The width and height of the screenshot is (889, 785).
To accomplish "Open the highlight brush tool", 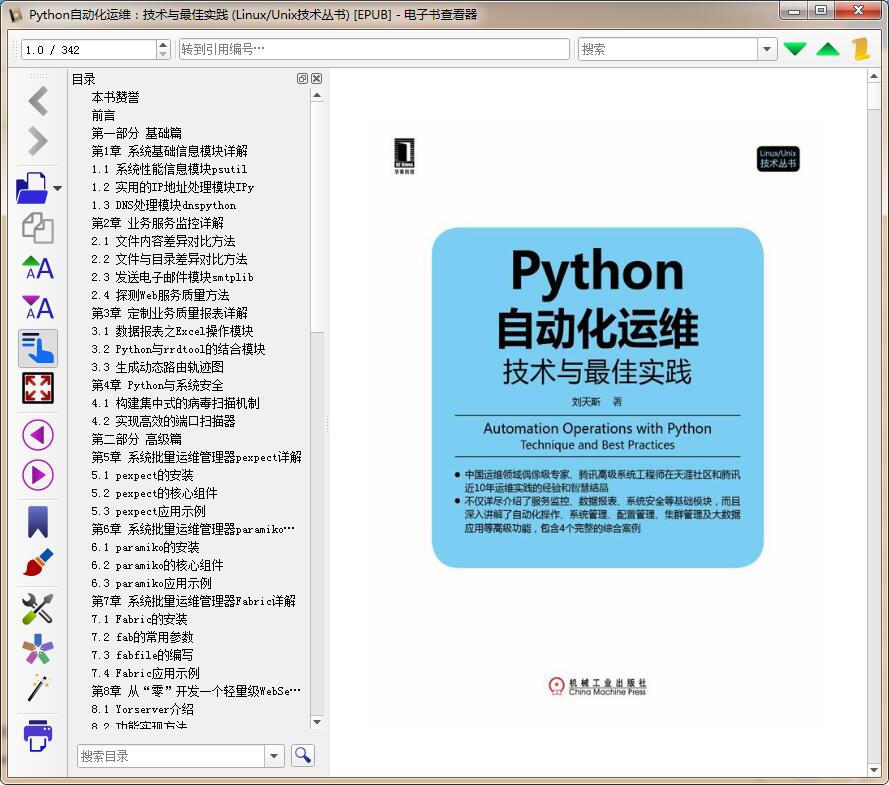I will (x=38, y=562).
